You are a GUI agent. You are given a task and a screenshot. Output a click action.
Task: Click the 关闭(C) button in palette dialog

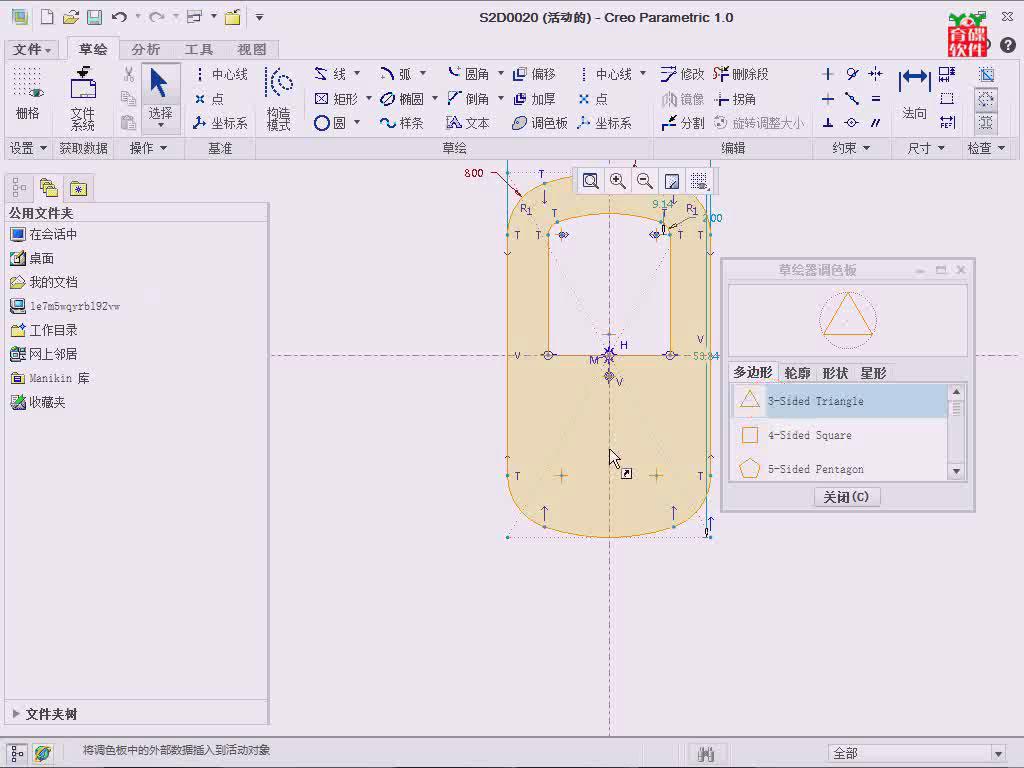click(x=846, y=497)
